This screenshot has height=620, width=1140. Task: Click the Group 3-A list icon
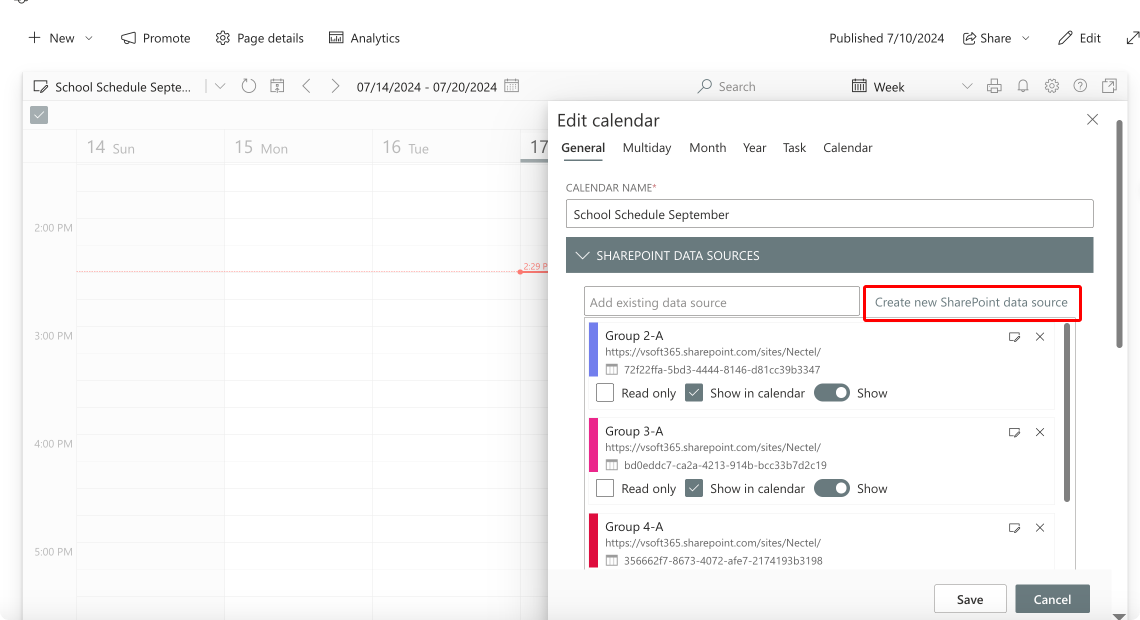click(x=611, y=465)
